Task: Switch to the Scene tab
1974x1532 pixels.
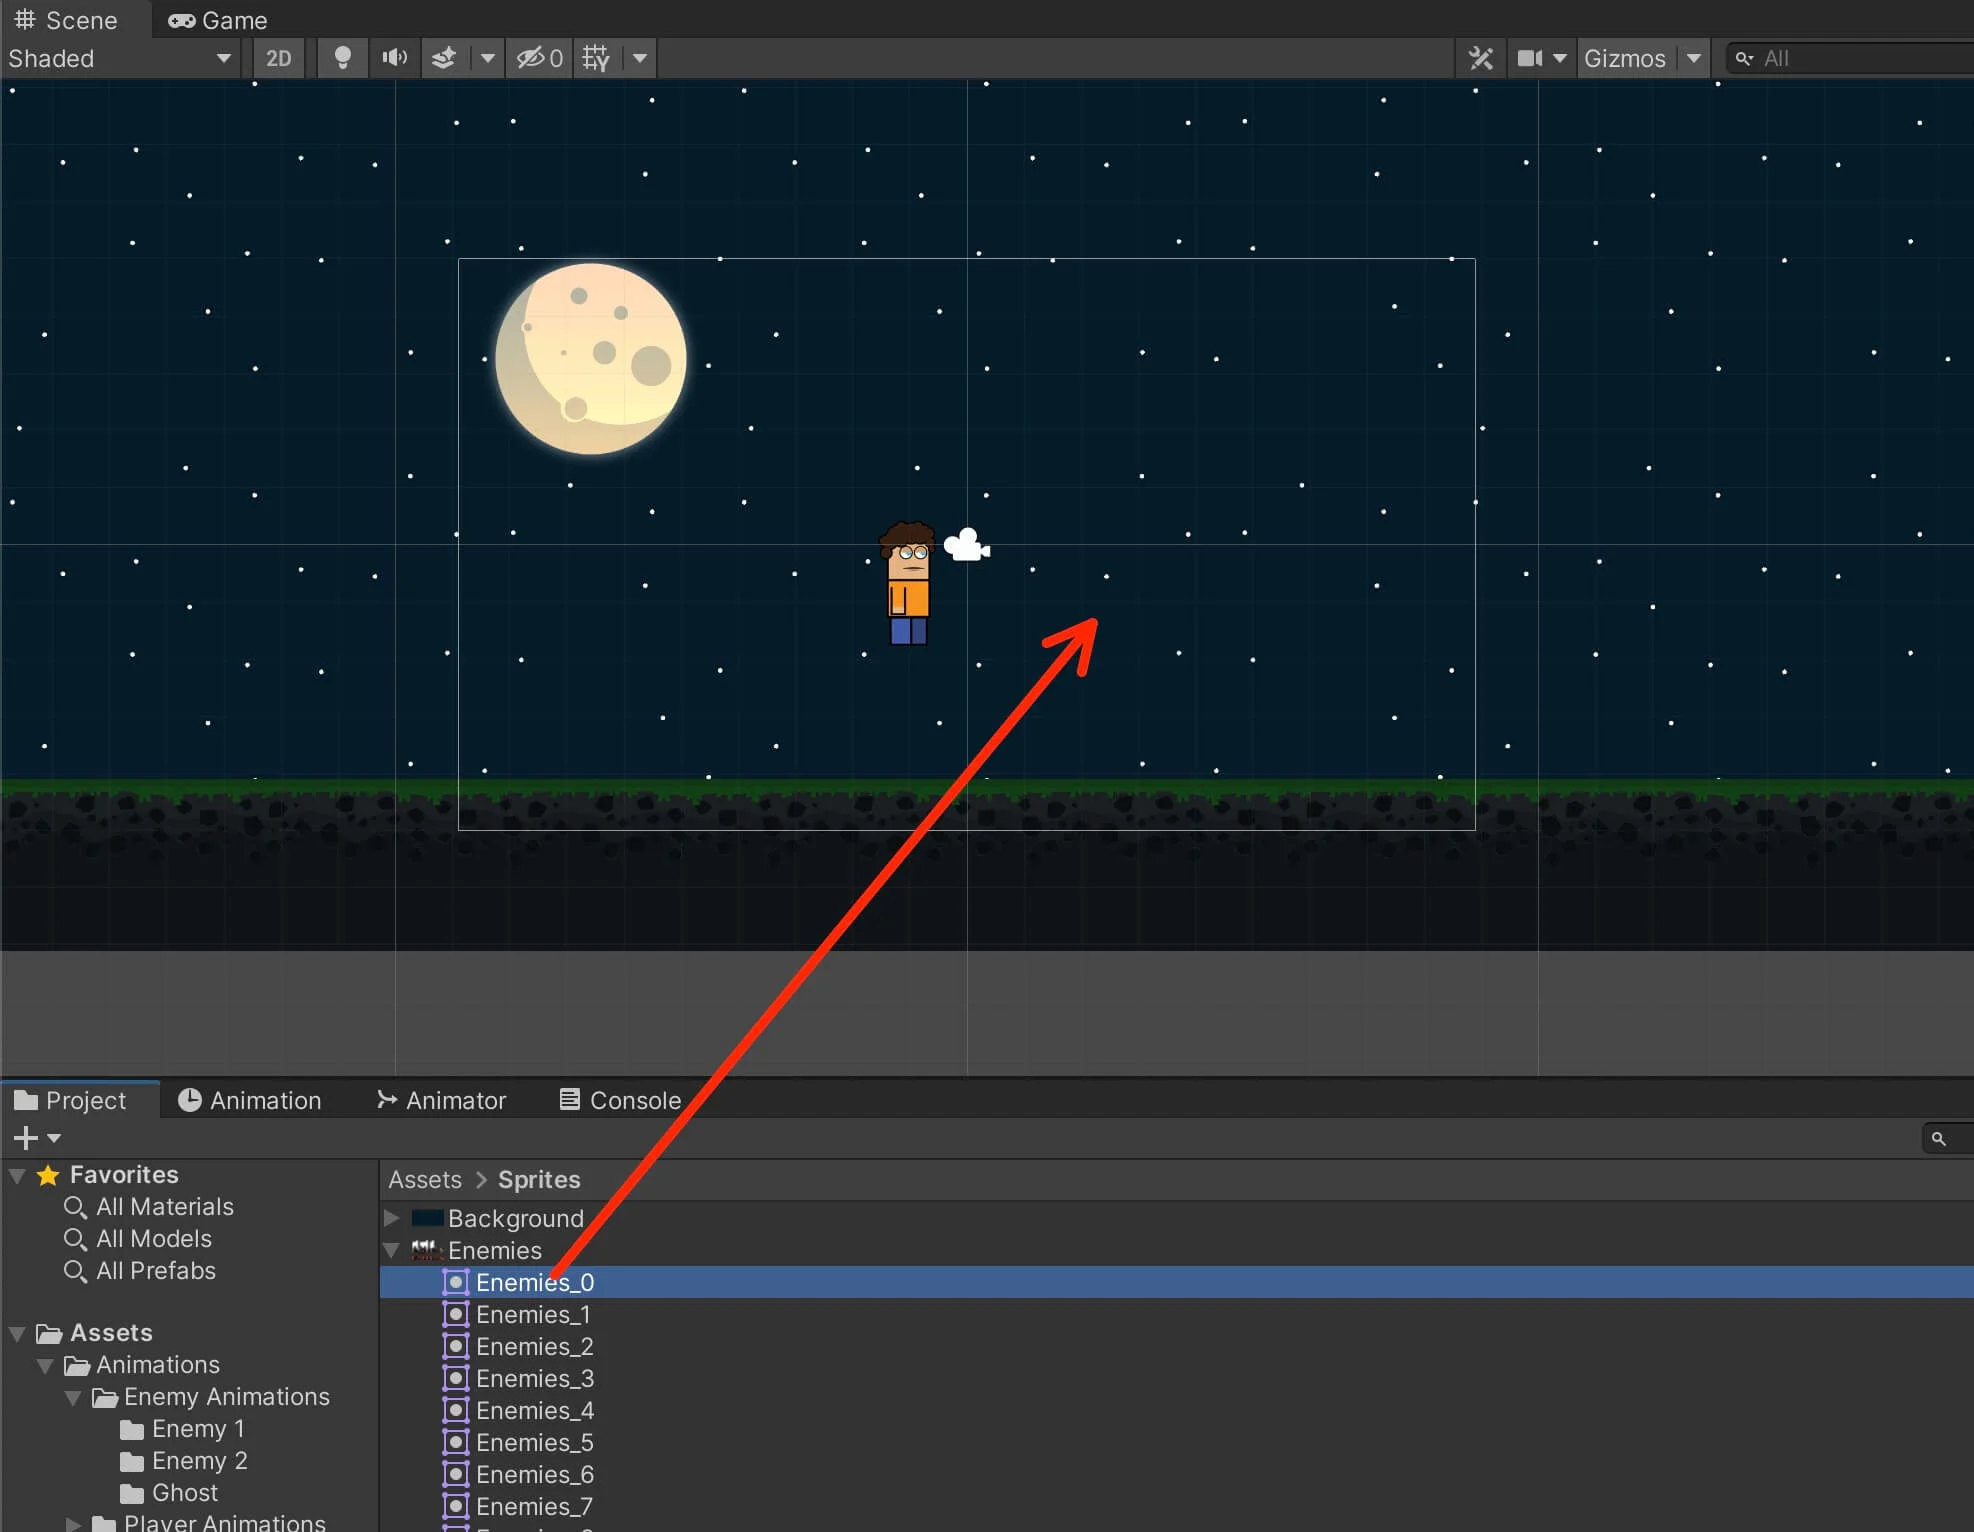Action: click(66, 20)
